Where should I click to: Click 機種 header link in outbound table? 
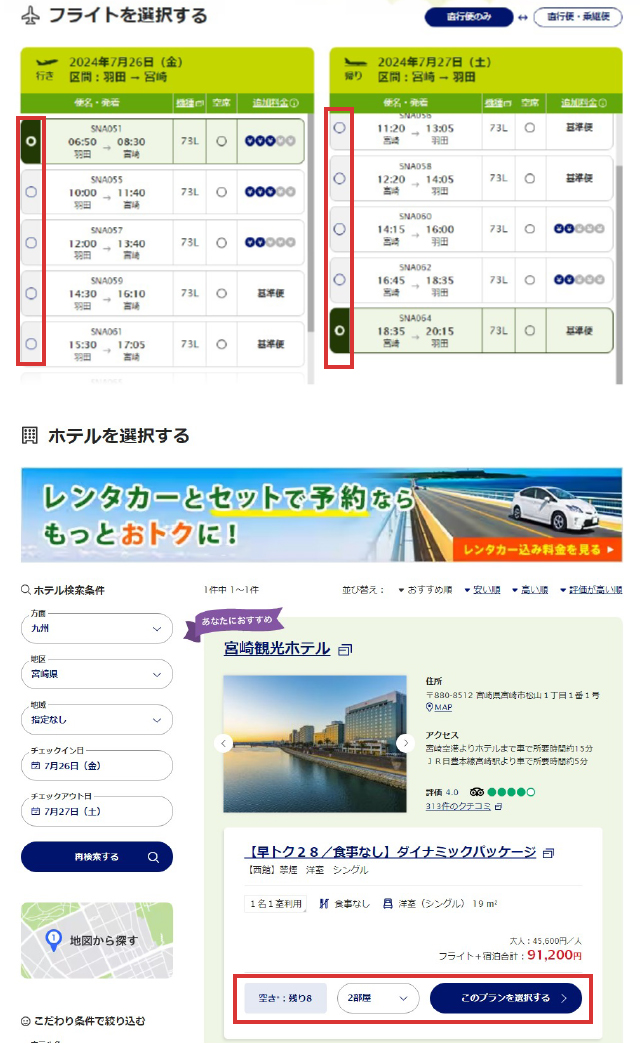189,103
